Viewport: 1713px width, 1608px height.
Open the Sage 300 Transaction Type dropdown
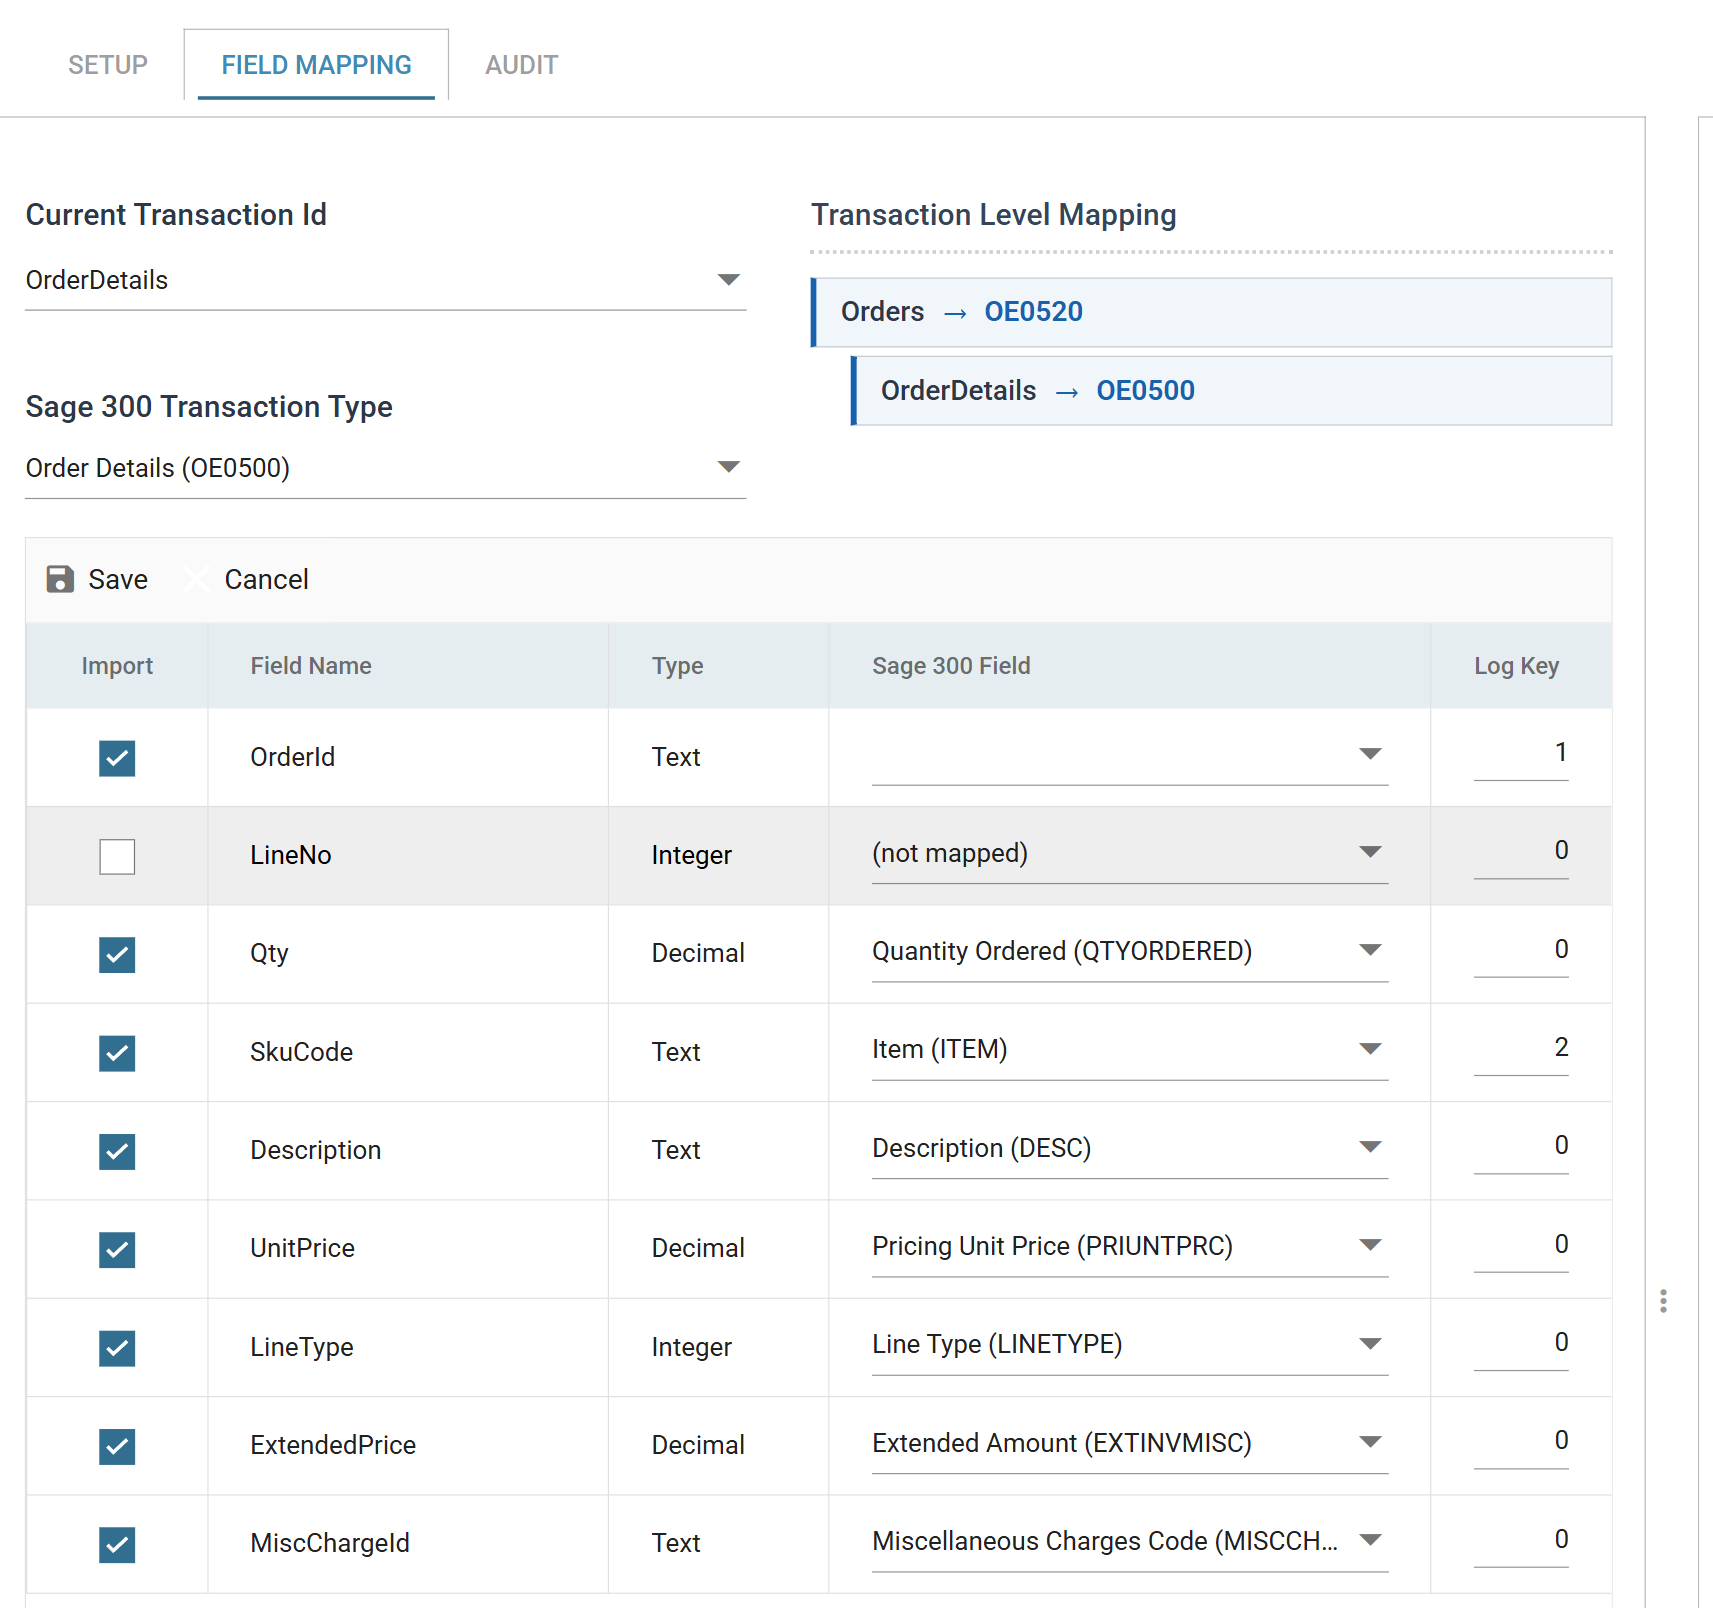click(386, 468)
